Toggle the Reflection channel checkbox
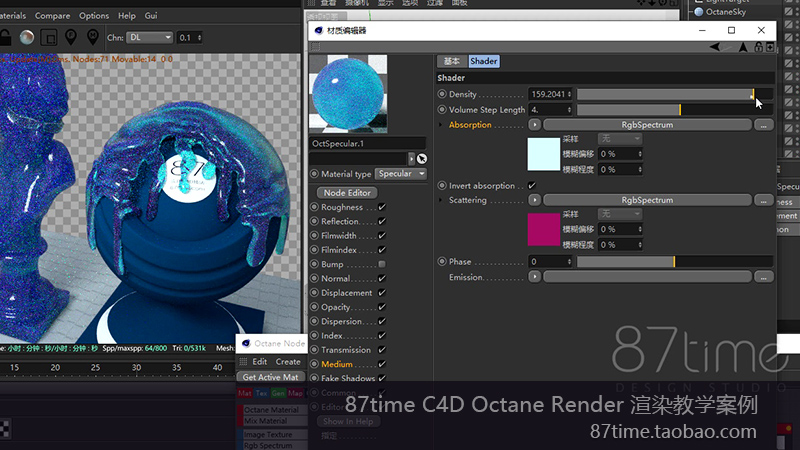The width and height of the screenshot is (800, 450). pyautogui.click(x=382, y=221)
